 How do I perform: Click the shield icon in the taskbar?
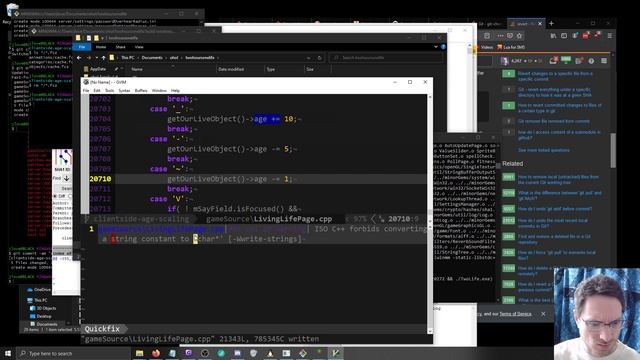(254, 353)
